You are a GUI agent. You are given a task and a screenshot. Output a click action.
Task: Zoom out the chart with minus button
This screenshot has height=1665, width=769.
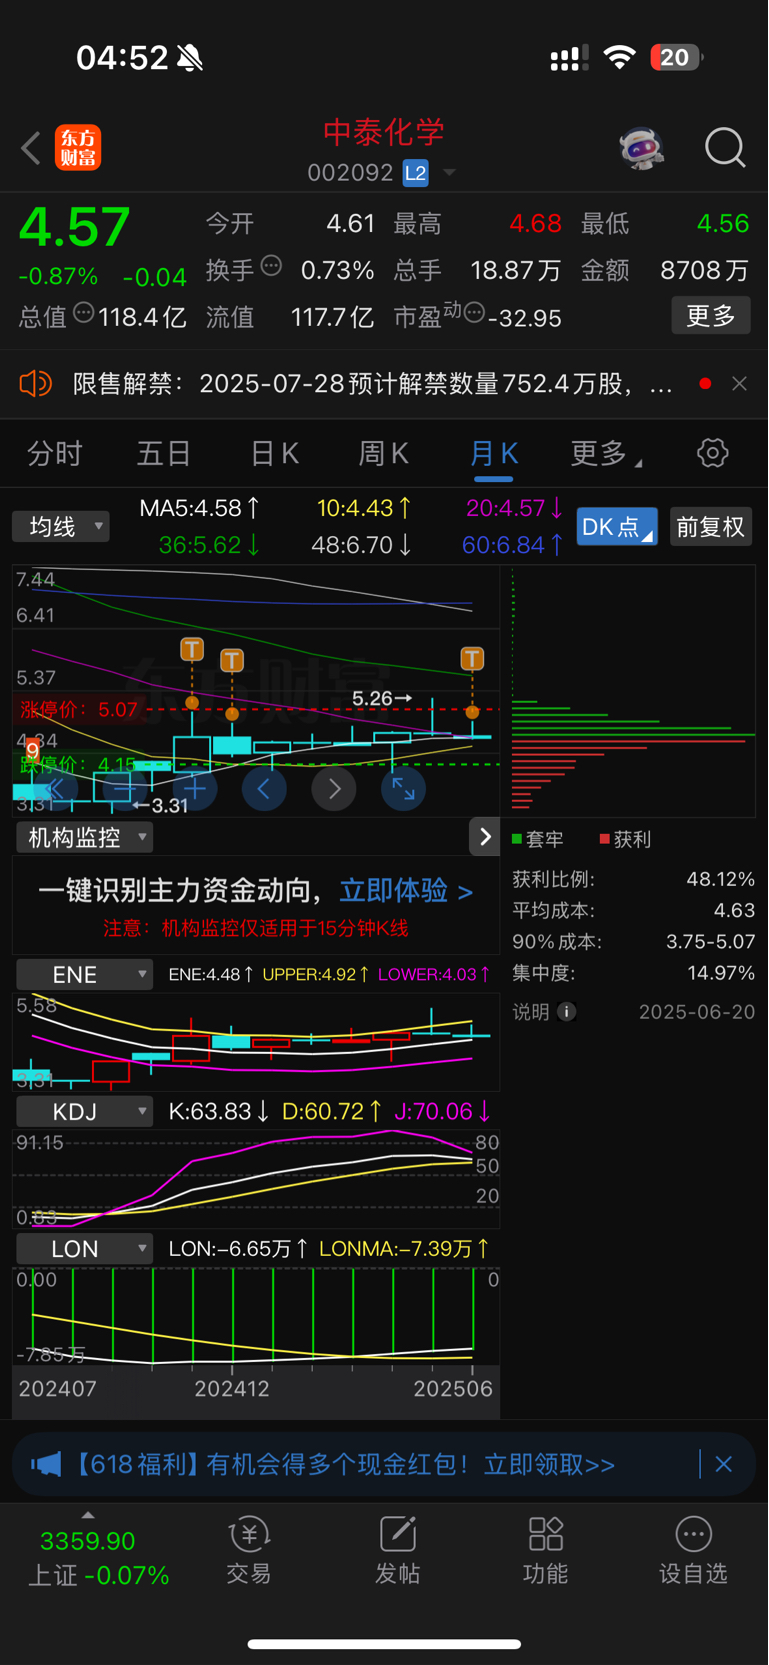coord(124,789)
